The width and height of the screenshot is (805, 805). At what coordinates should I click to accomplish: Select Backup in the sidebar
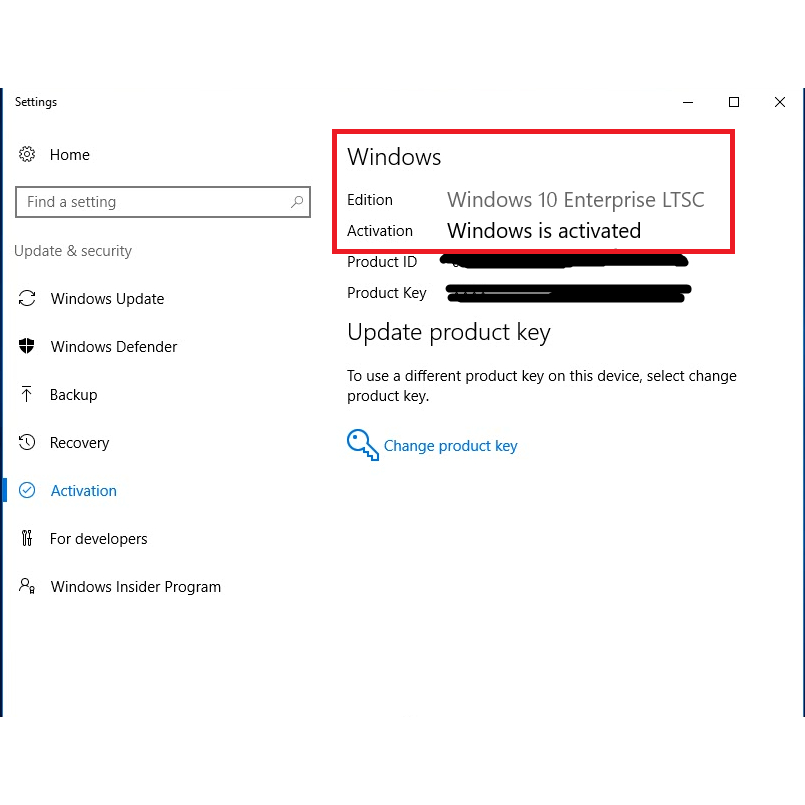[x=73, y=395]
